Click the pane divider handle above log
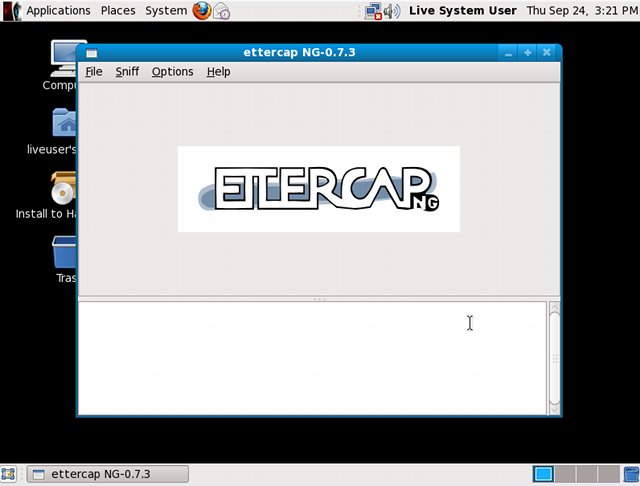This screenshot has width=640, height=486. tap(319, 299)
